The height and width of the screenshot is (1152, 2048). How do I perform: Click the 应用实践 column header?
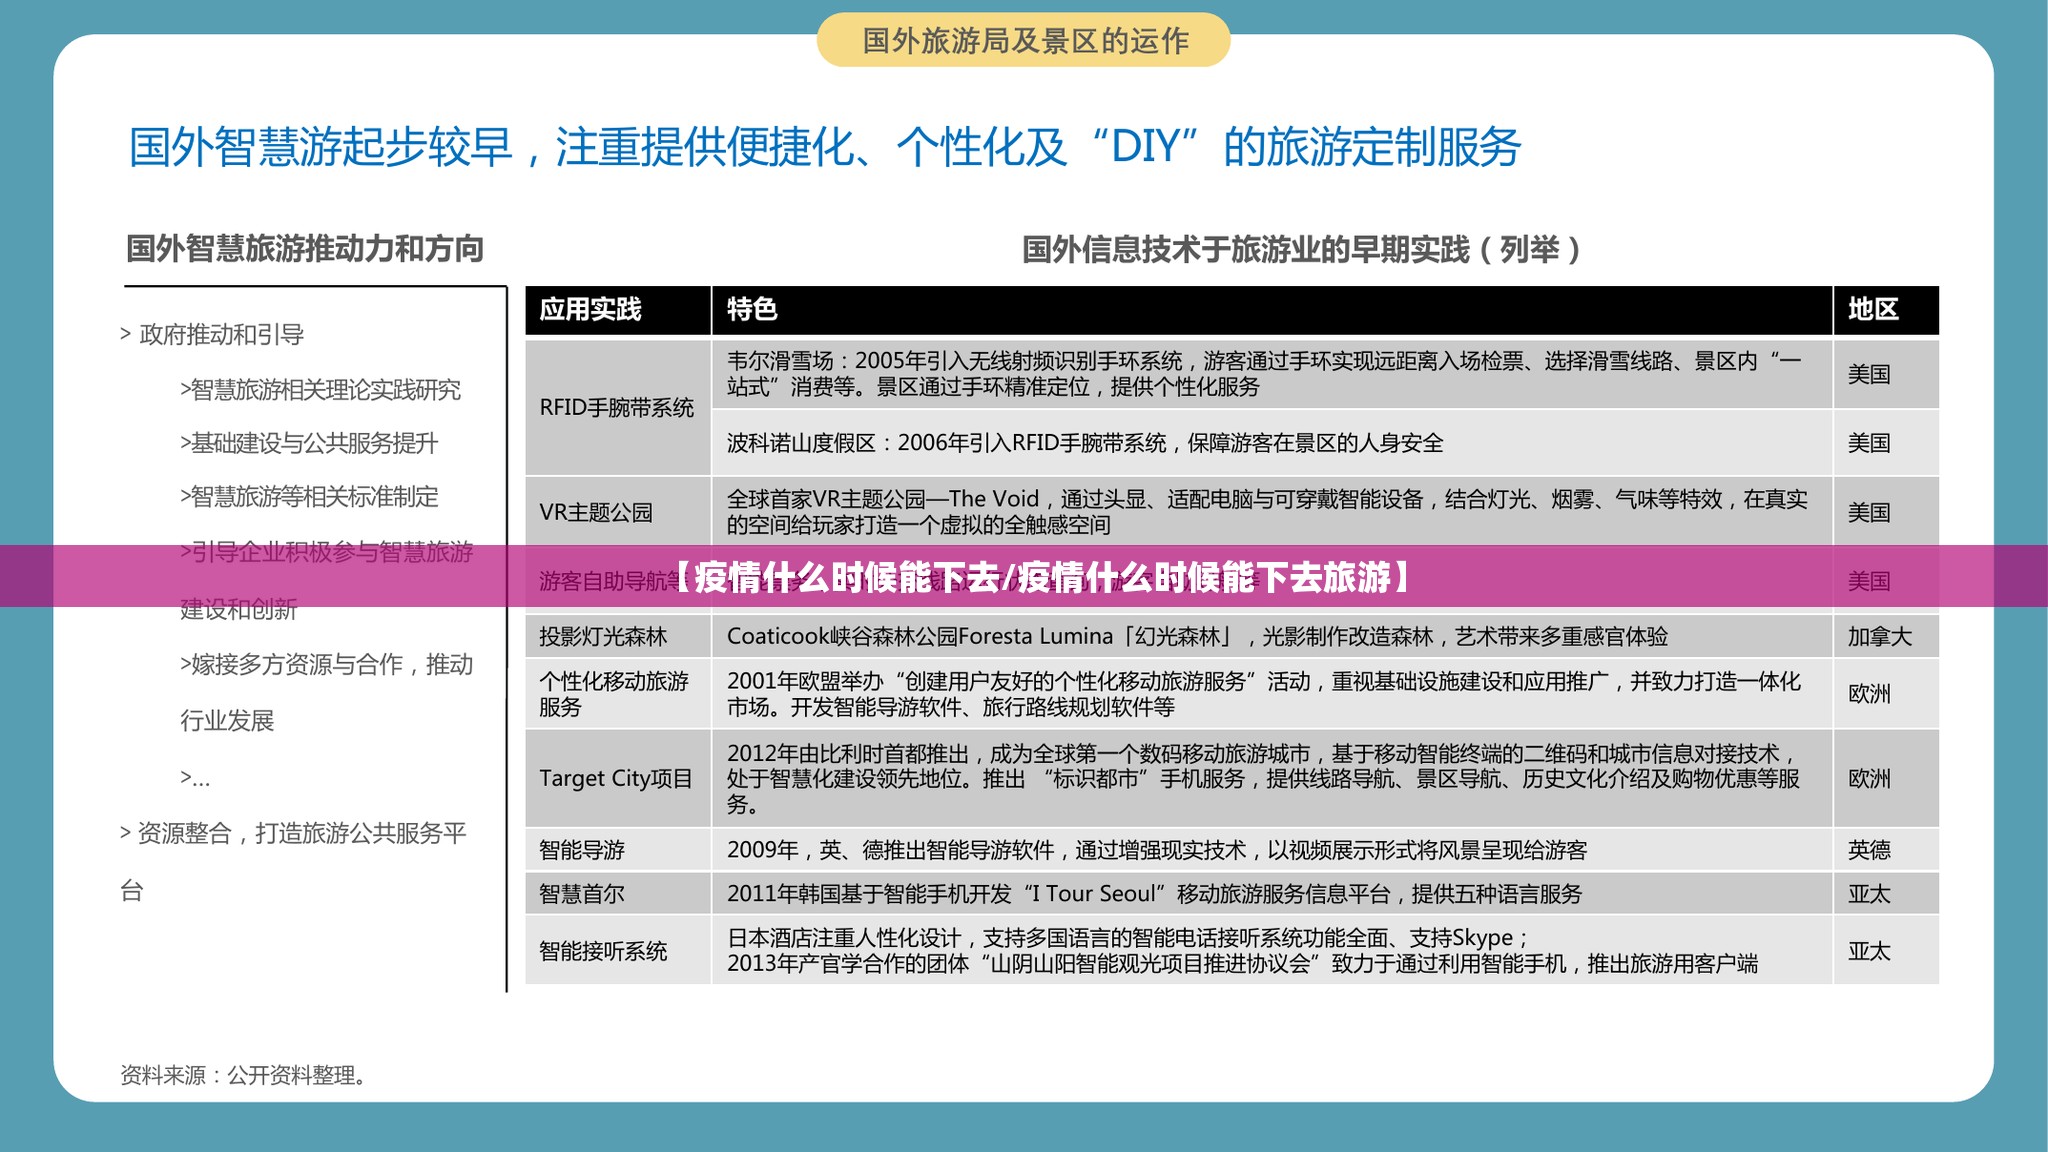click(x=590, y=310)
